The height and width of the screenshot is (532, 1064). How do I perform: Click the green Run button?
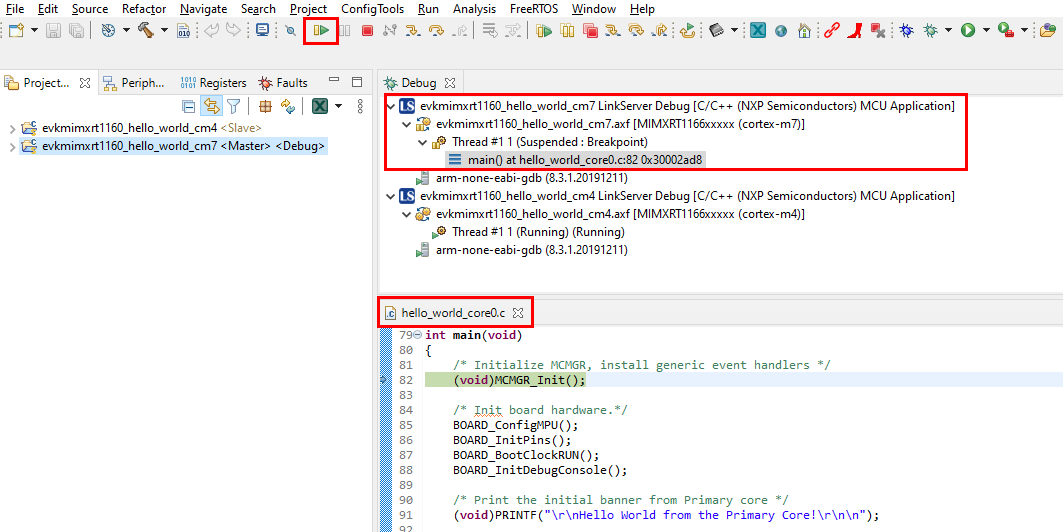click(x=967, y=31)
